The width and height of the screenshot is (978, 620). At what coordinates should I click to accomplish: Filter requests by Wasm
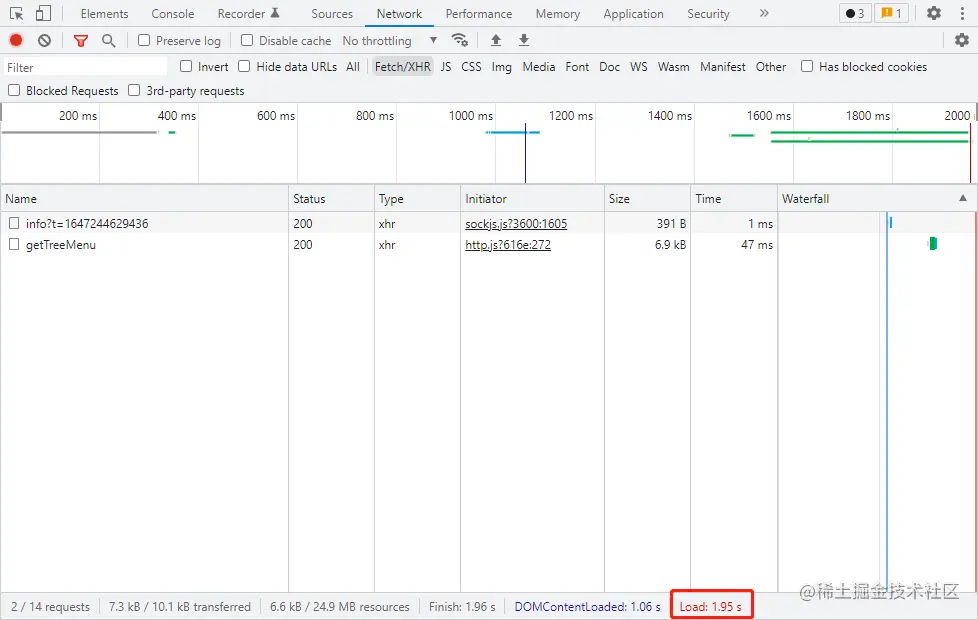click(674, 67)
